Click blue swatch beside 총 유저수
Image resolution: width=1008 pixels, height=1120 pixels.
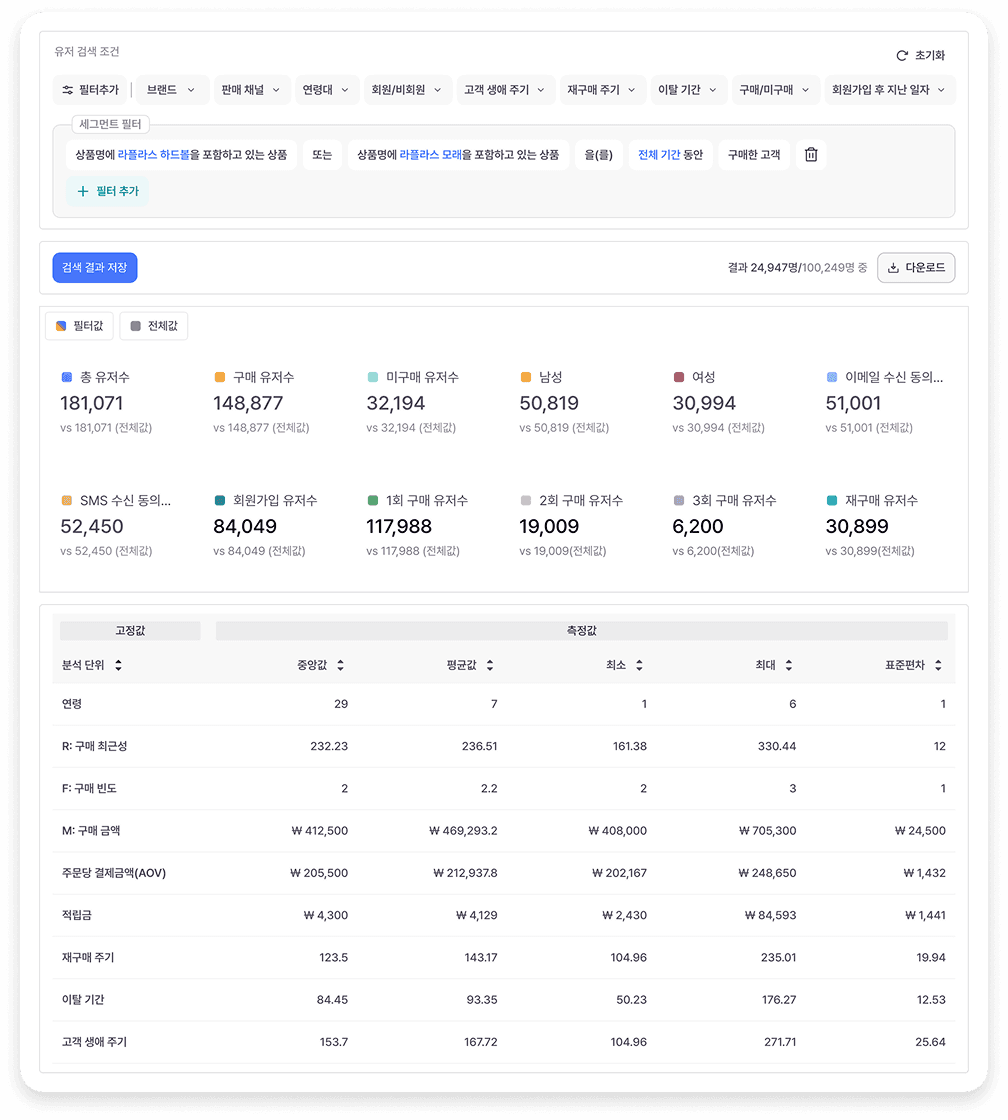(67, 377)
